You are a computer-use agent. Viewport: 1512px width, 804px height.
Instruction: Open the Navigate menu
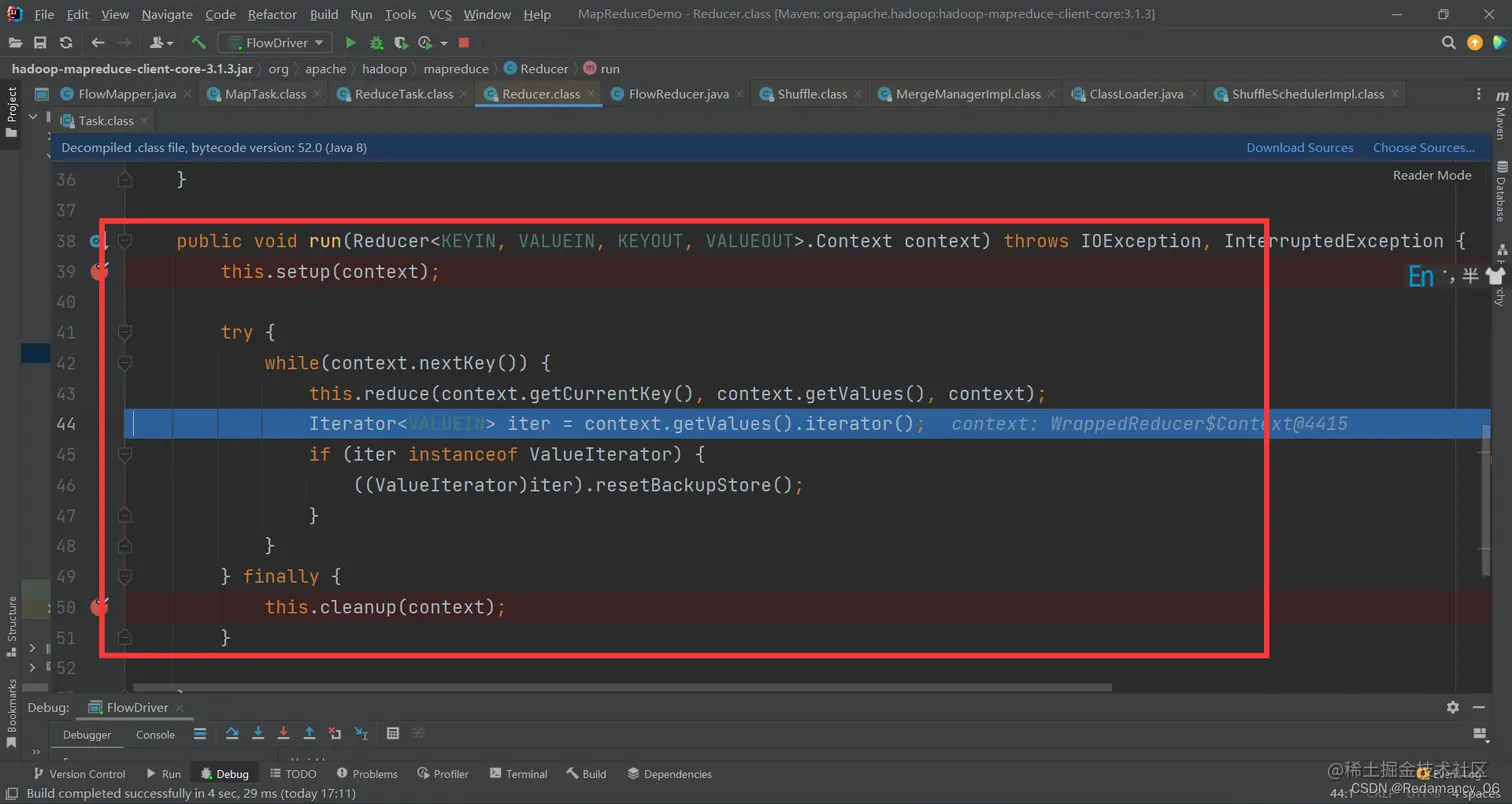[x=167, y=14]
